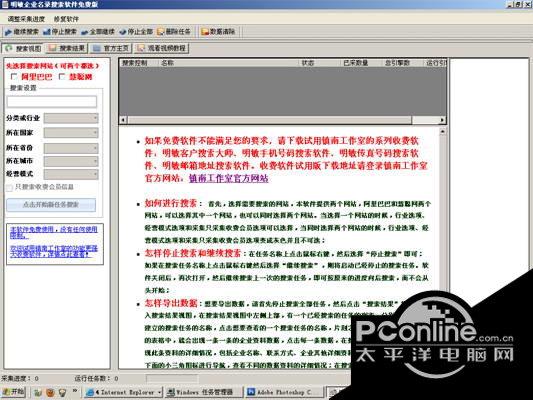Viewport: 533px width, 400px height.
Task: Click the 数据清除 (clear data) toolbar icon
Action: coord(219,32)
